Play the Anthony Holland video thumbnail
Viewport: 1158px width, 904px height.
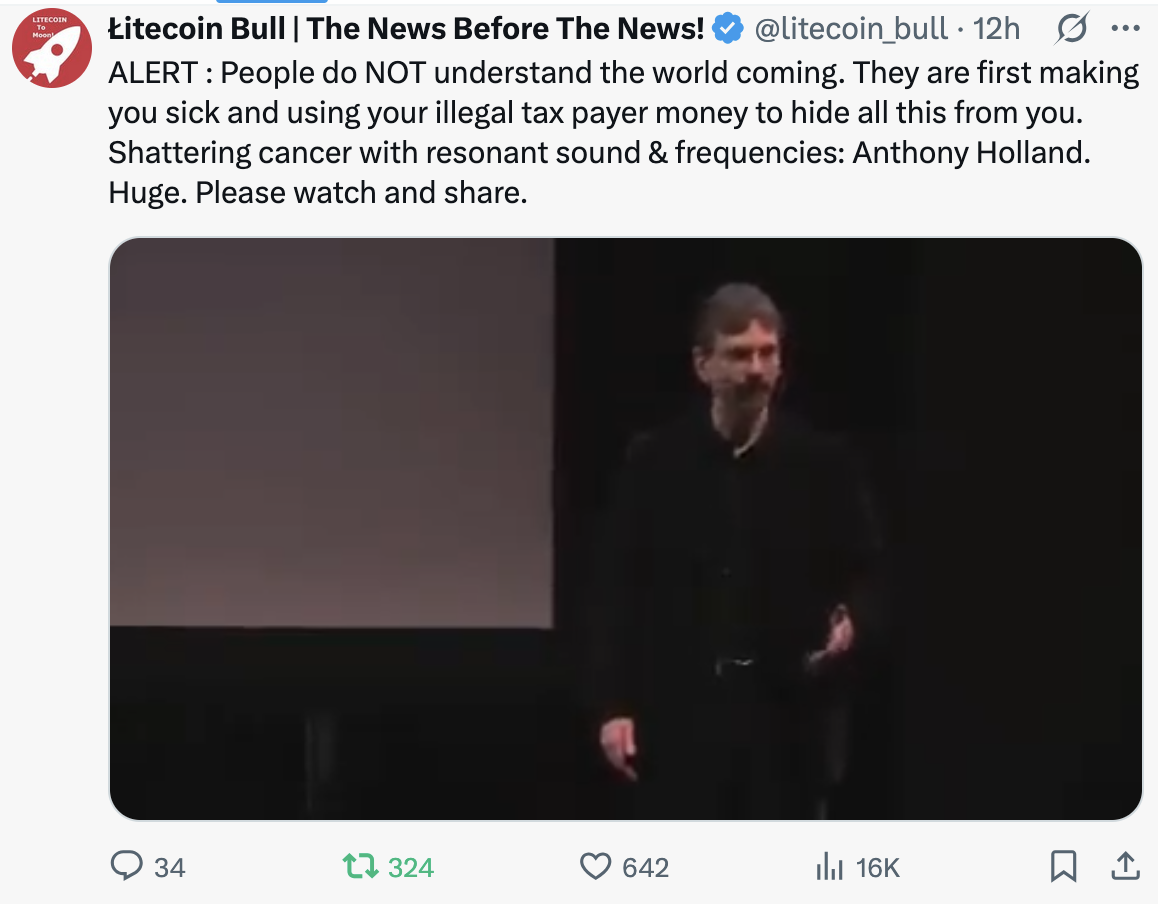point(626,529)
